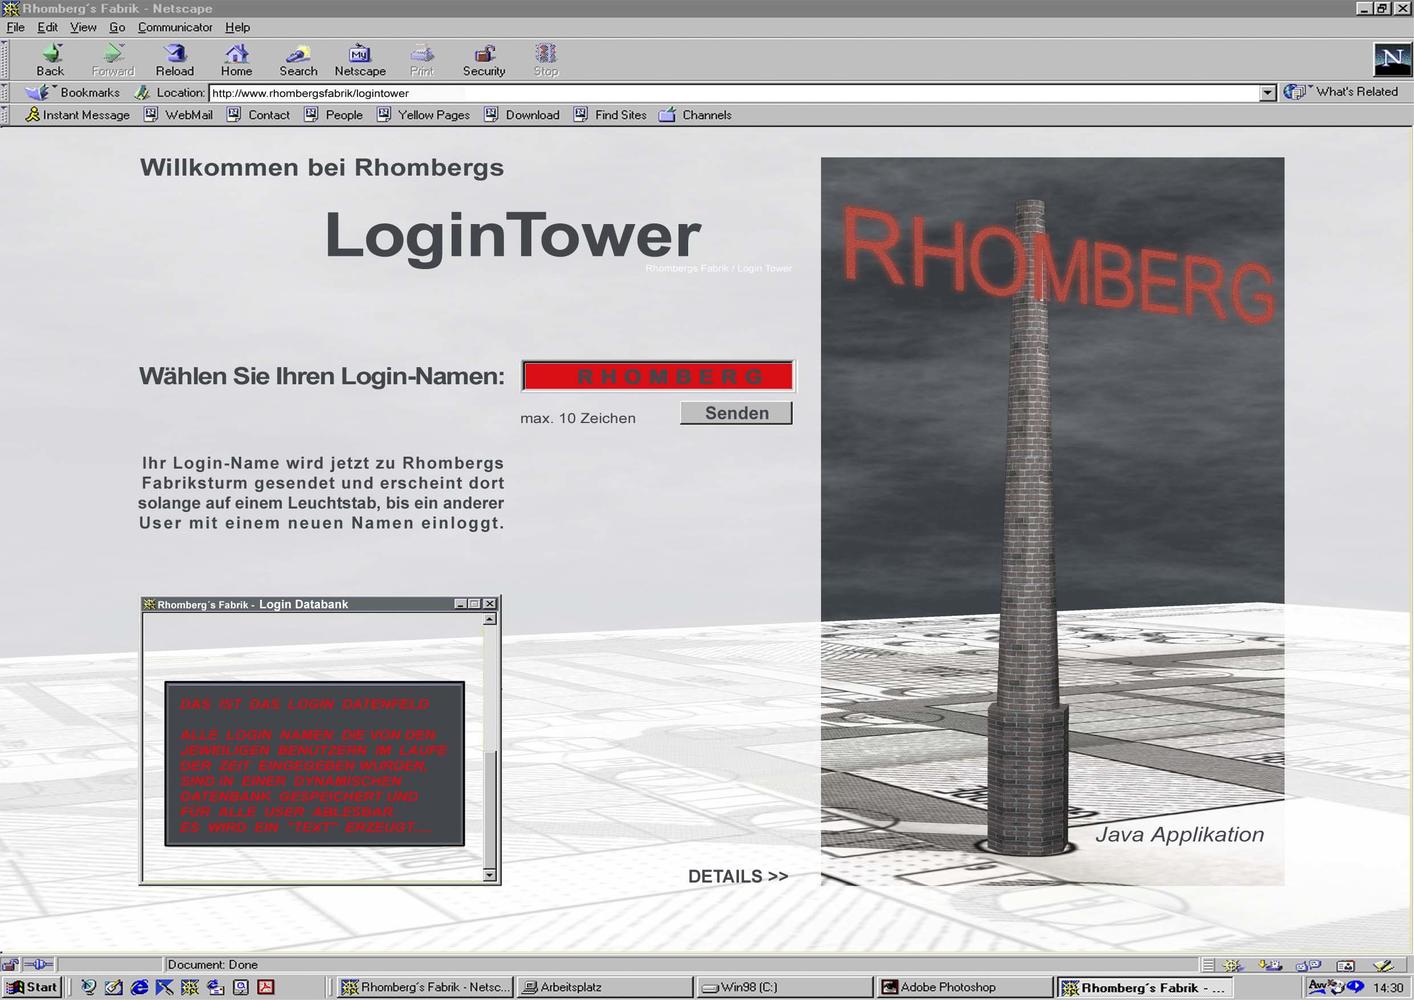Open the WebMail bookmark
This screenshot has height=1000, width=1414.
tap(178, 115)
